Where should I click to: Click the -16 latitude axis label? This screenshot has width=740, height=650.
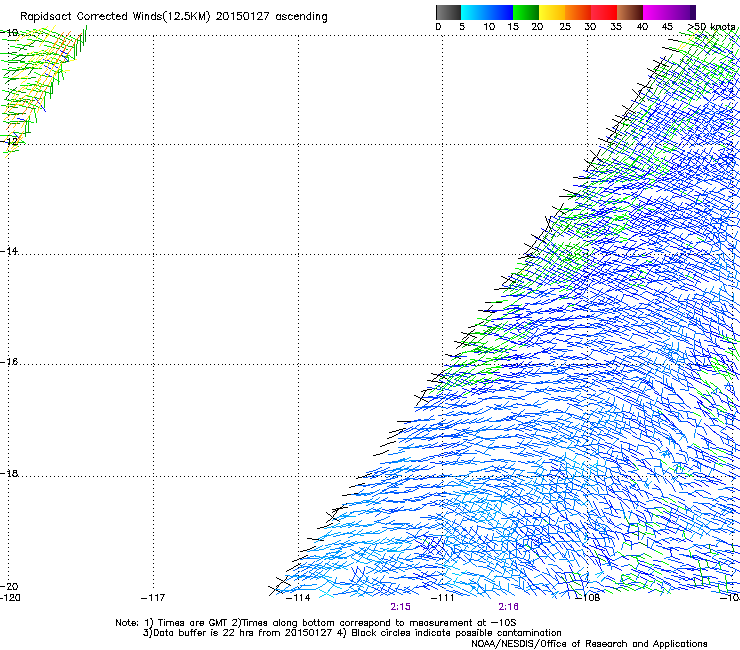(x=9, y=362)
